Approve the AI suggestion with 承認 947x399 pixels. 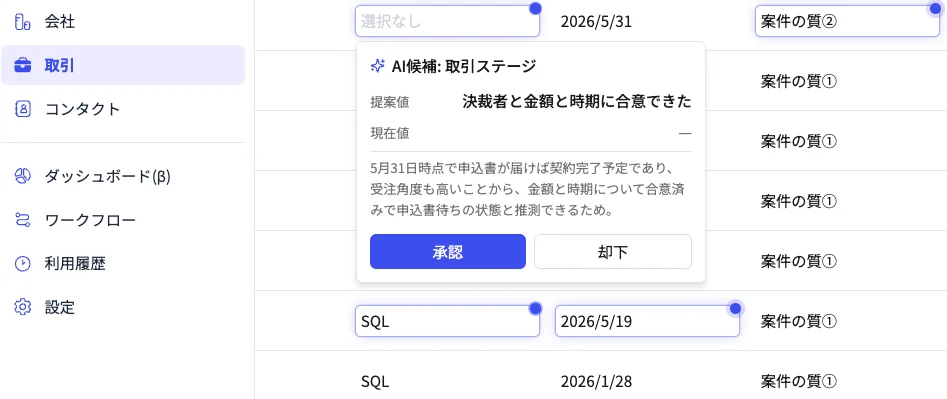coord(448,252)
